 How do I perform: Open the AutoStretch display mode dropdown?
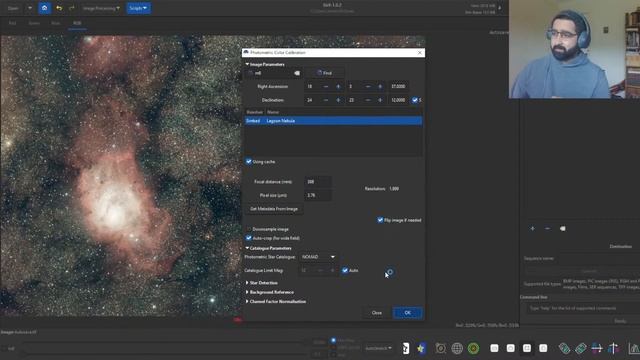point(378,348)
